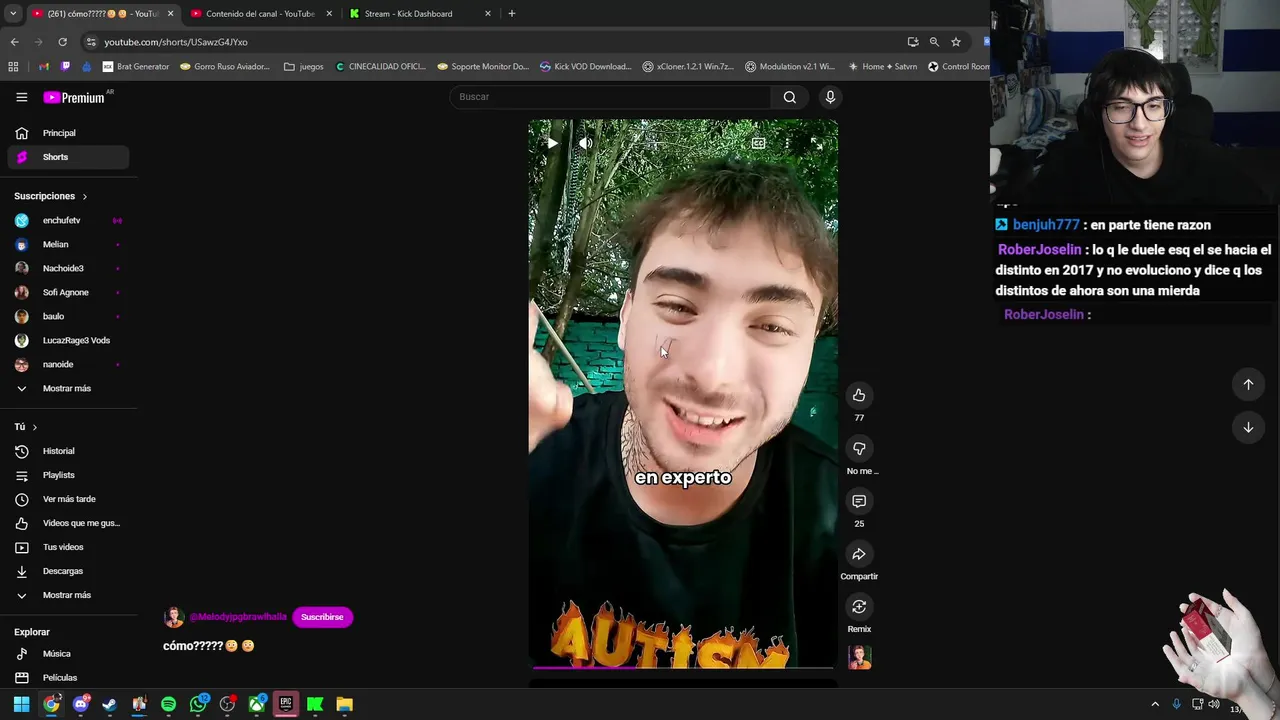The height and width of the screenshot is (720, 1280).
Task: Expand Mostrar más under Descargas
Action: coord(68,595)
